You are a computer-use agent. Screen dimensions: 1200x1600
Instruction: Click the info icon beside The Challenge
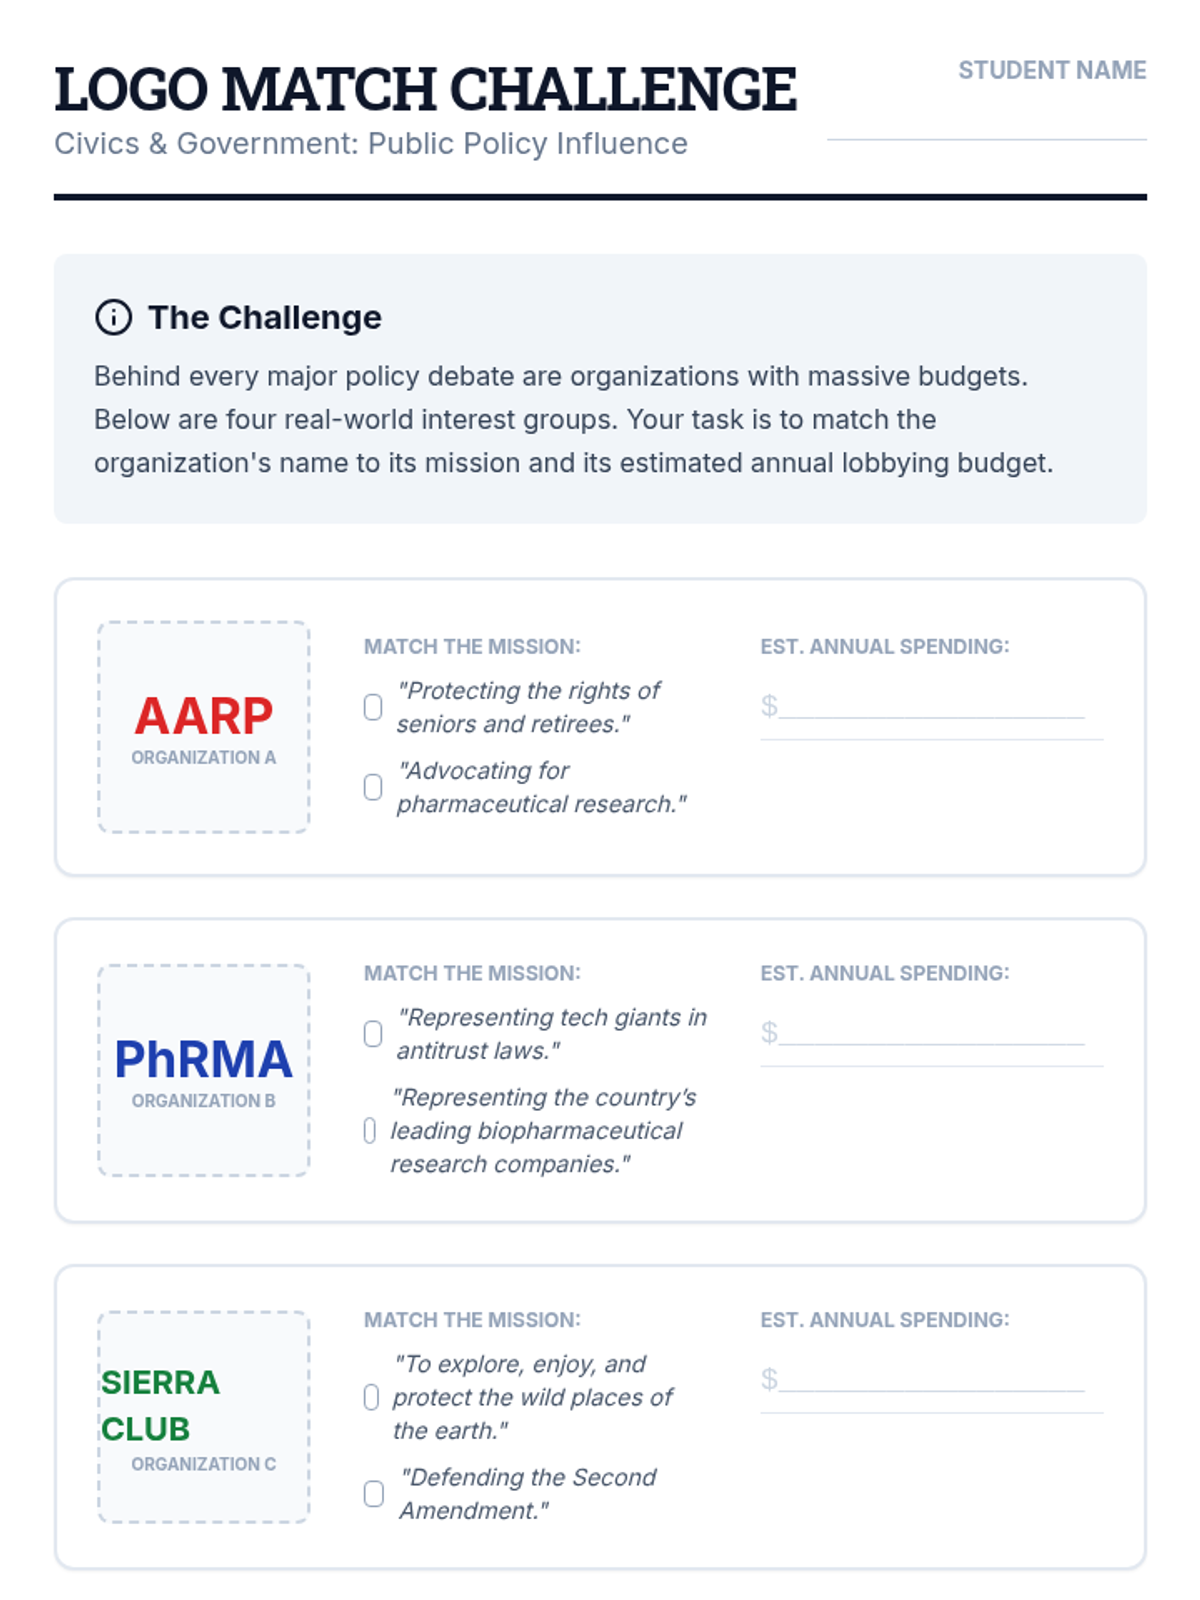click(x=113, y=317)
